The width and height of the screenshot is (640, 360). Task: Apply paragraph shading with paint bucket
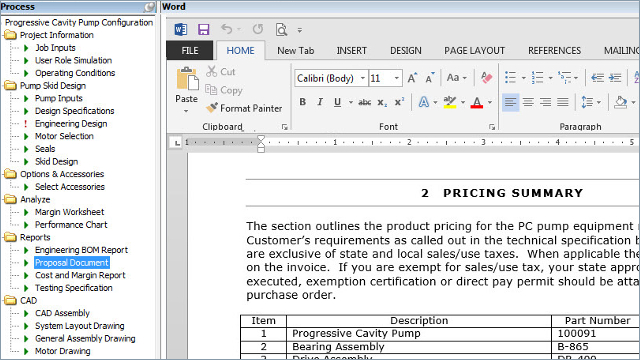[620, 102]
